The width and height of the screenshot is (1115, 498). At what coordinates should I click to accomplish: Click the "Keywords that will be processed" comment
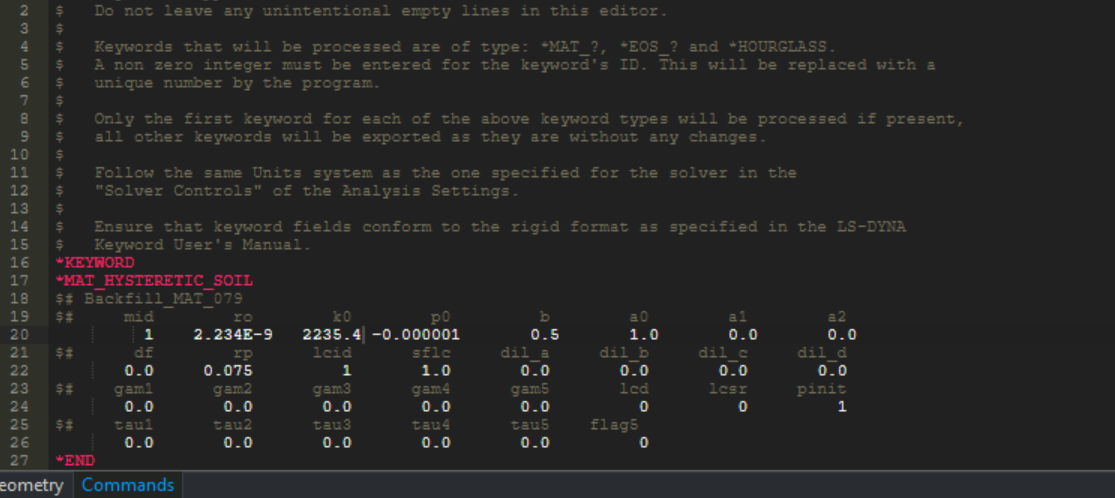tap(465, 47)
